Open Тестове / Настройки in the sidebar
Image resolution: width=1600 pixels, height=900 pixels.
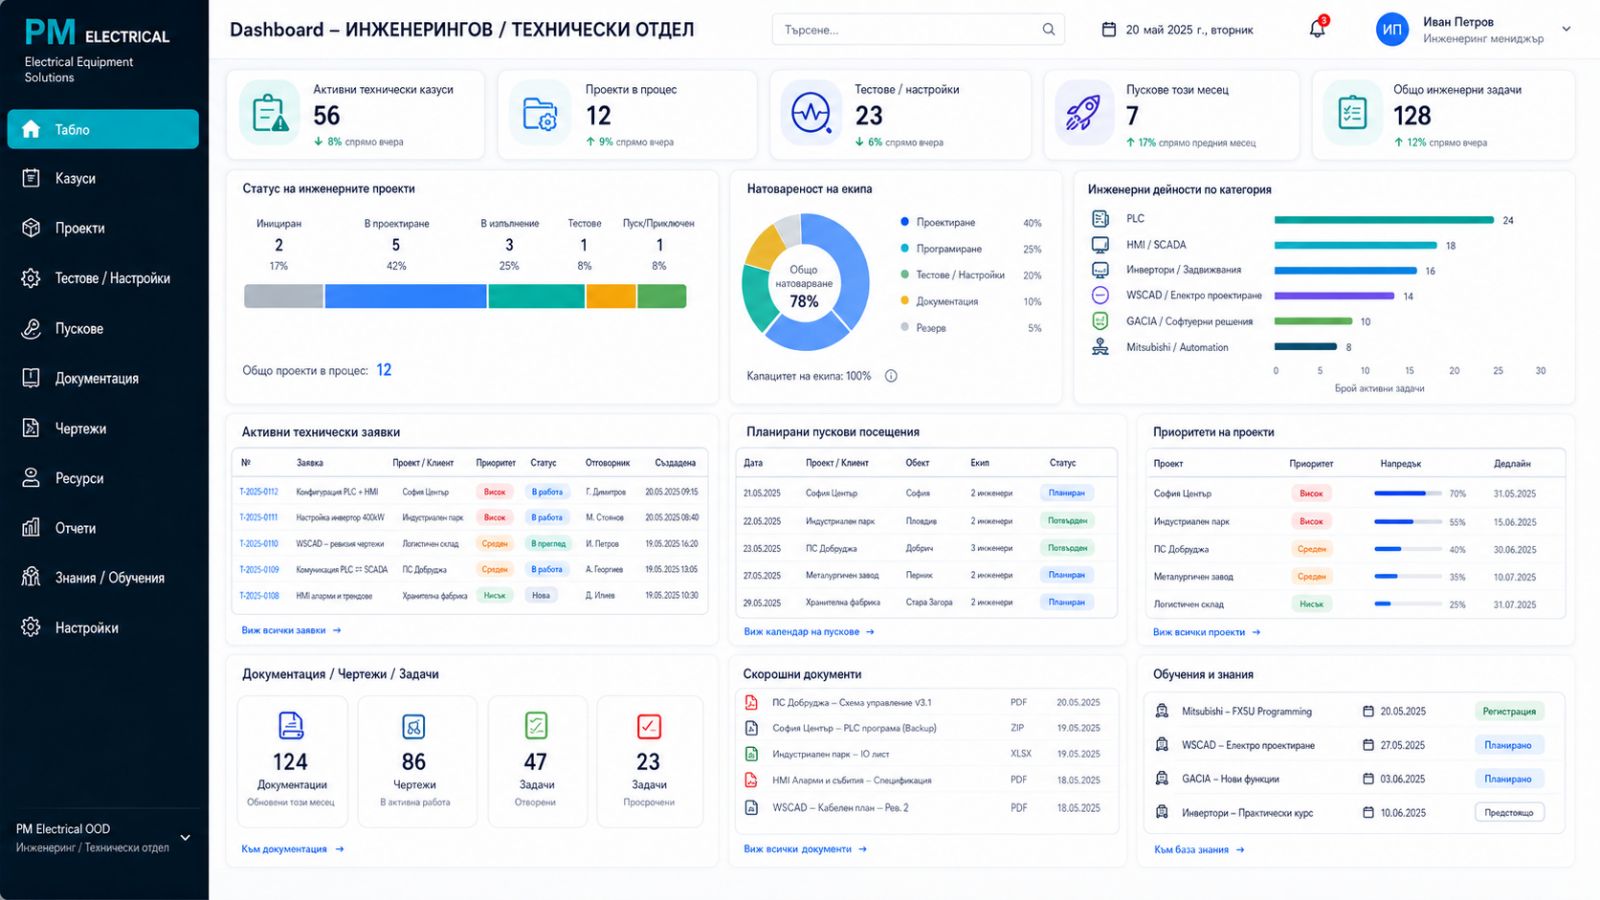pyautogui.click(x=103, y=279)
